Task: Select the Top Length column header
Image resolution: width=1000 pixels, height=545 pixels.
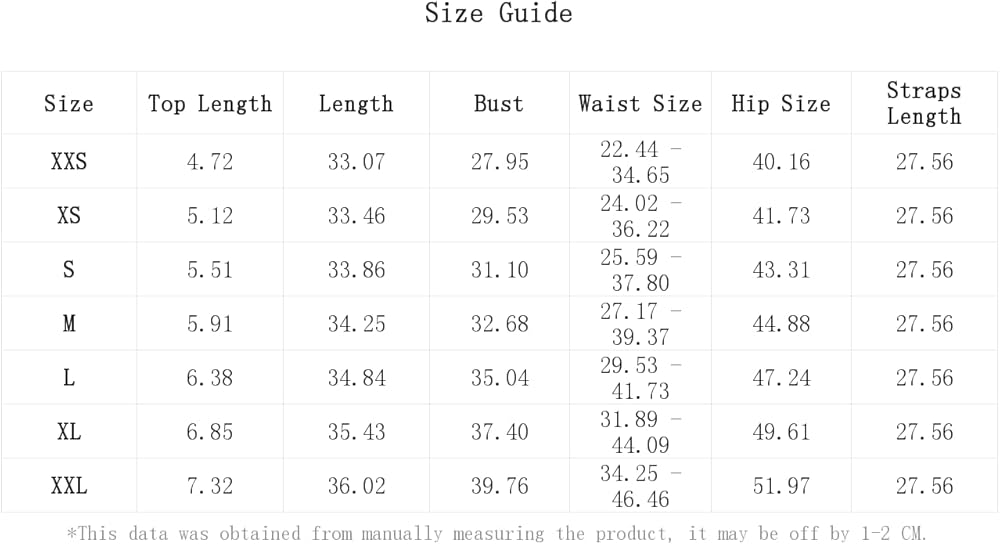Action: click(210, 104)
